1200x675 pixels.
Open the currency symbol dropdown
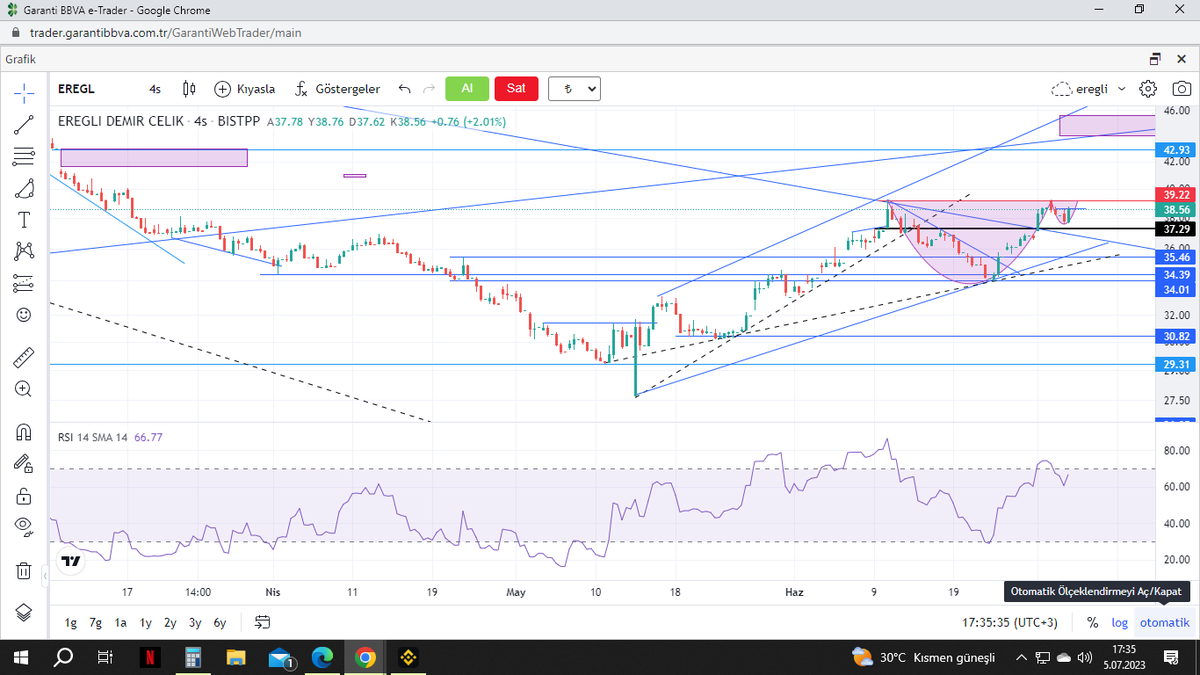(574, 88)
